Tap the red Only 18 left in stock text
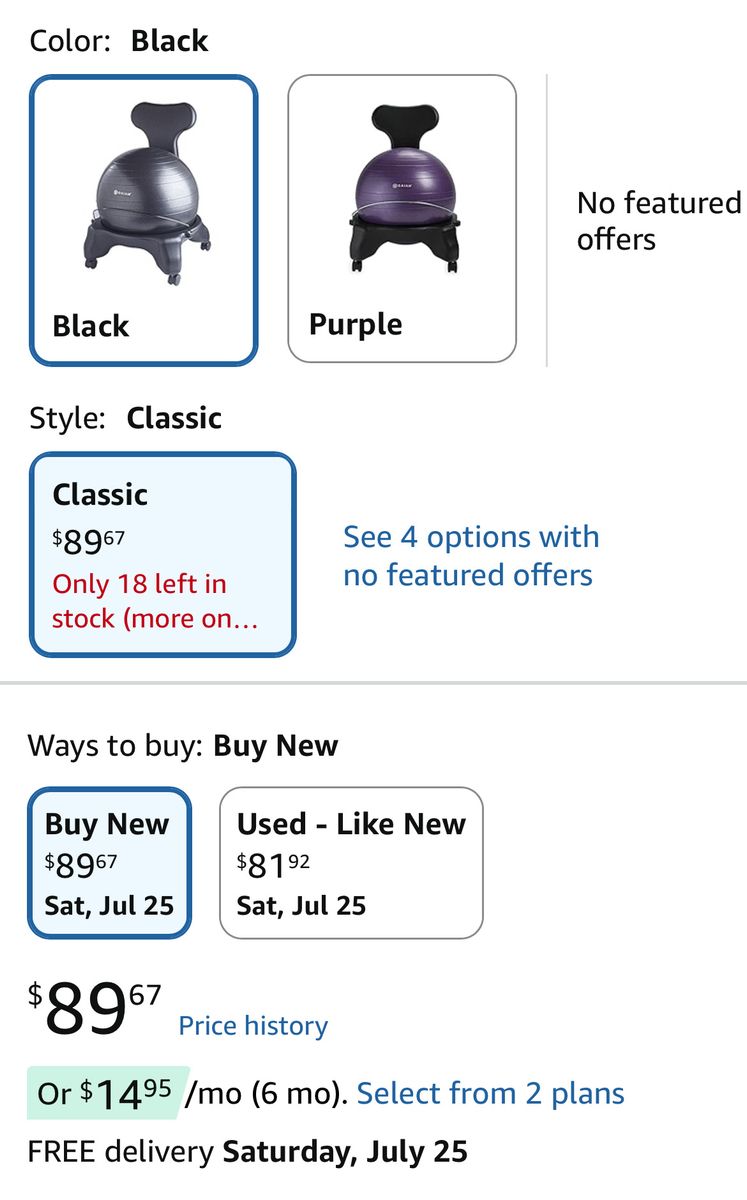This screenshot has height=1200, width=747. (155, 601)
